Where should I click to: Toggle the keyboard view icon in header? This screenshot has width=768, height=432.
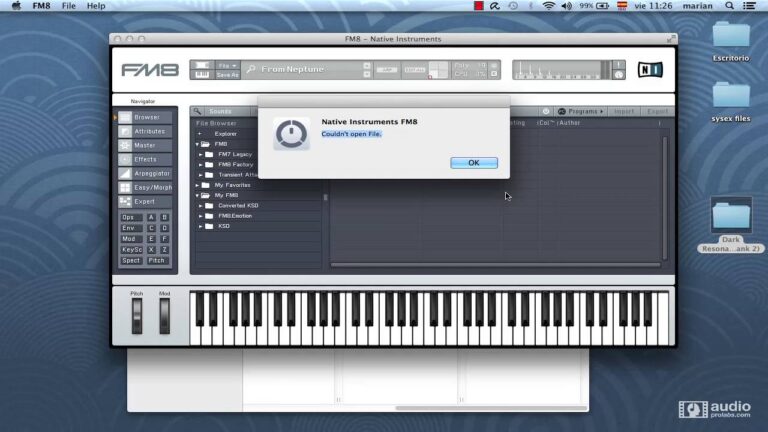(202, 75)
